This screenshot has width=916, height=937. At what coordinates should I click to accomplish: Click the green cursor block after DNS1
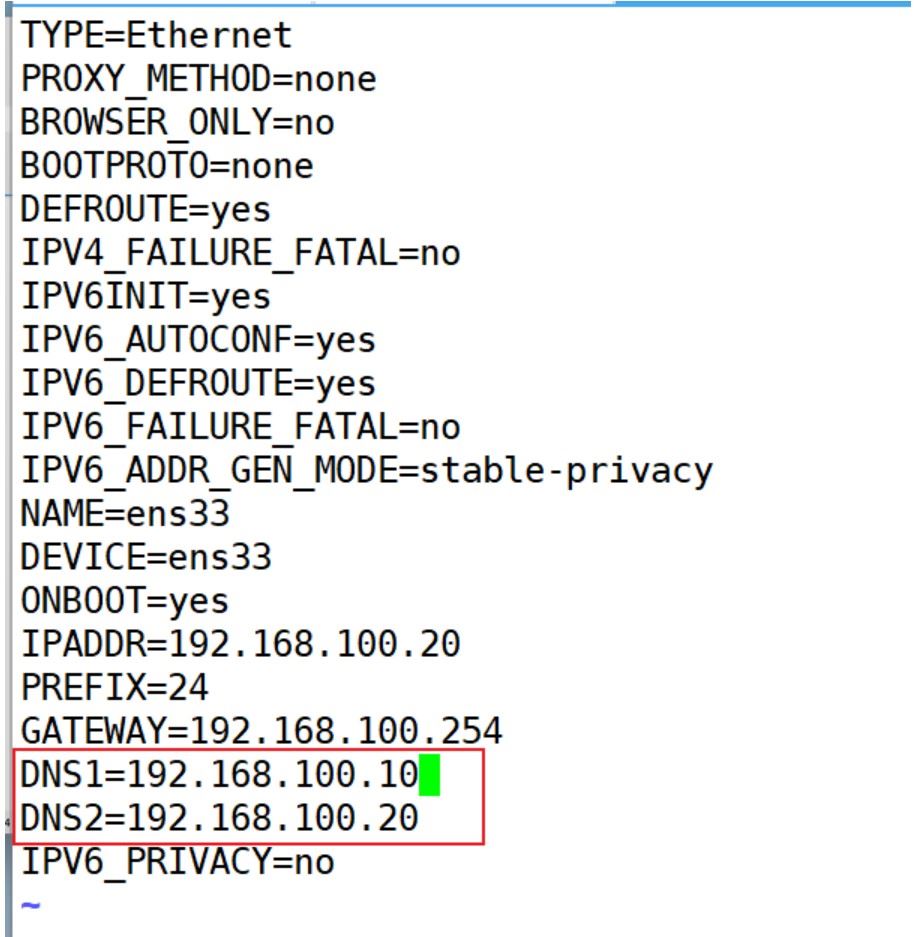point(429,775)
